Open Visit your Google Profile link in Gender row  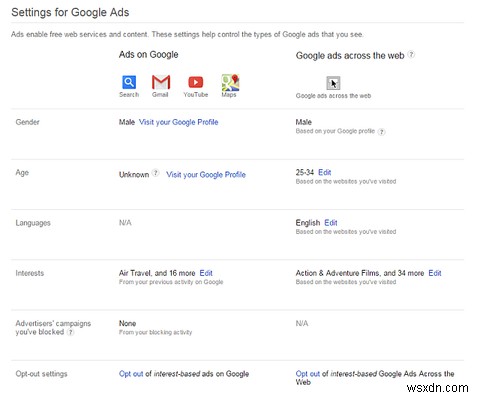point(179,122)
